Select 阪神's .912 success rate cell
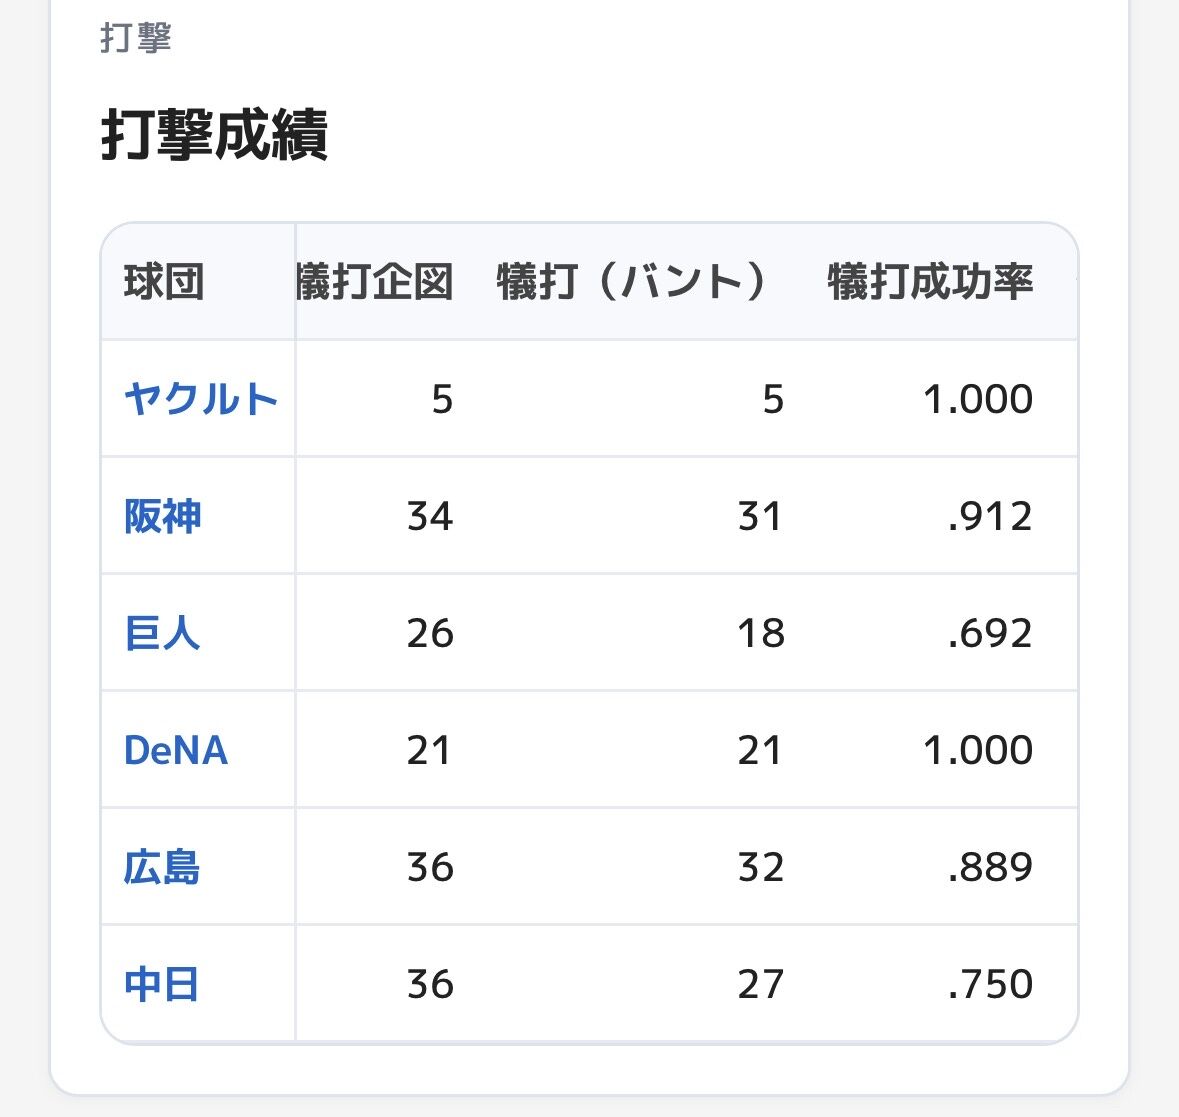Screen dimensions: 1179x1117 [x=990, y=516]
